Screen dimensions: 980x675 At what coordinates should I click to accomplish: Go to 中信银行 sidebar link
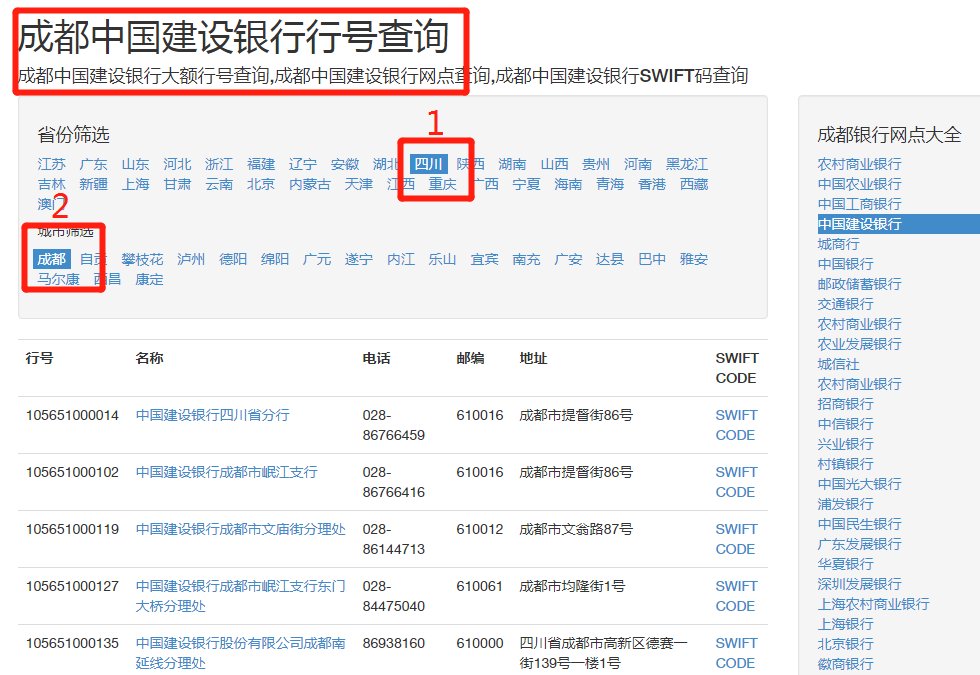(846, 424)
